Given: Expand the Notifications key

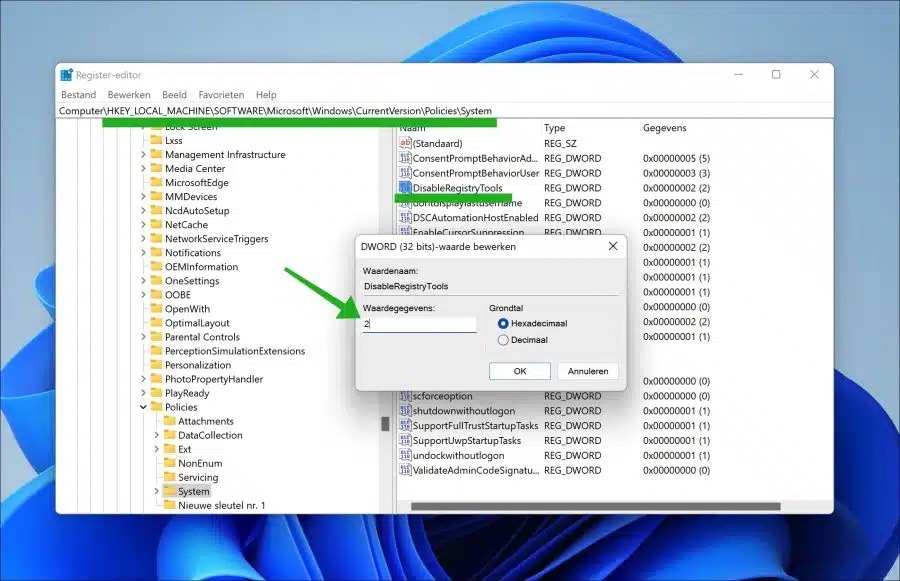Looking at the screenshot, I should [143, 253].
